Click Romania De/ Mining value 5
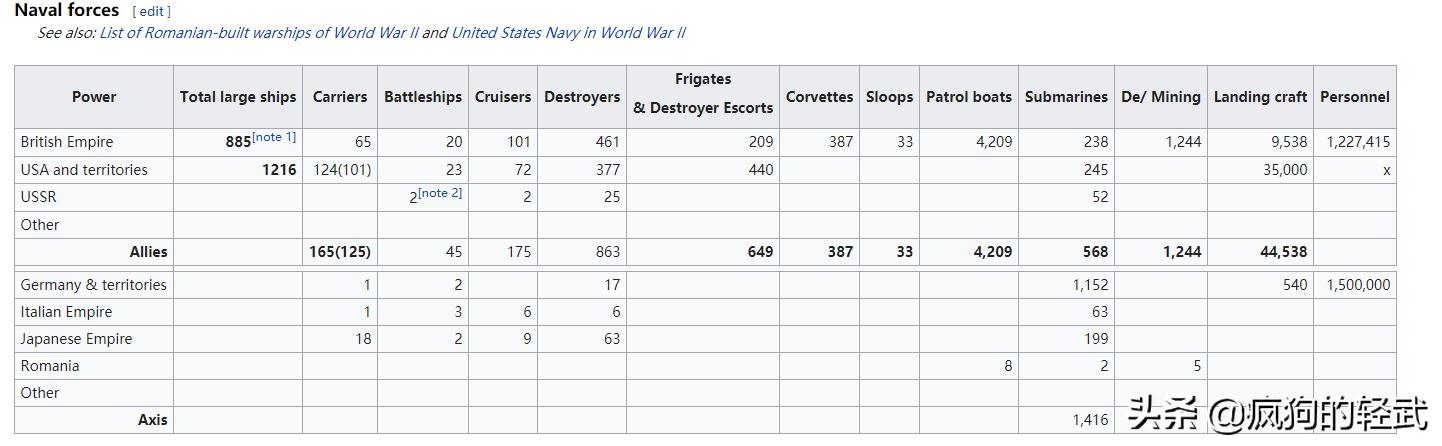 (x=1197, y=366)
